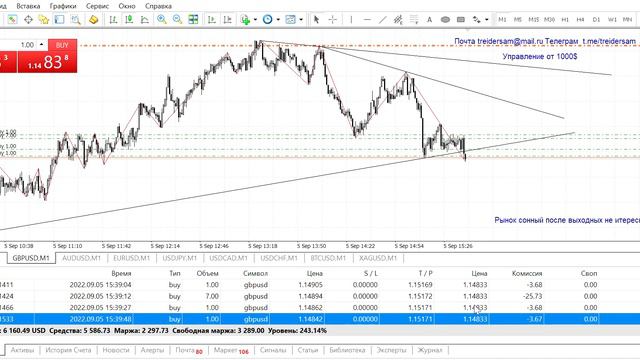
Task: Open the Data Window crosshair-target icon
Action: 28,19
